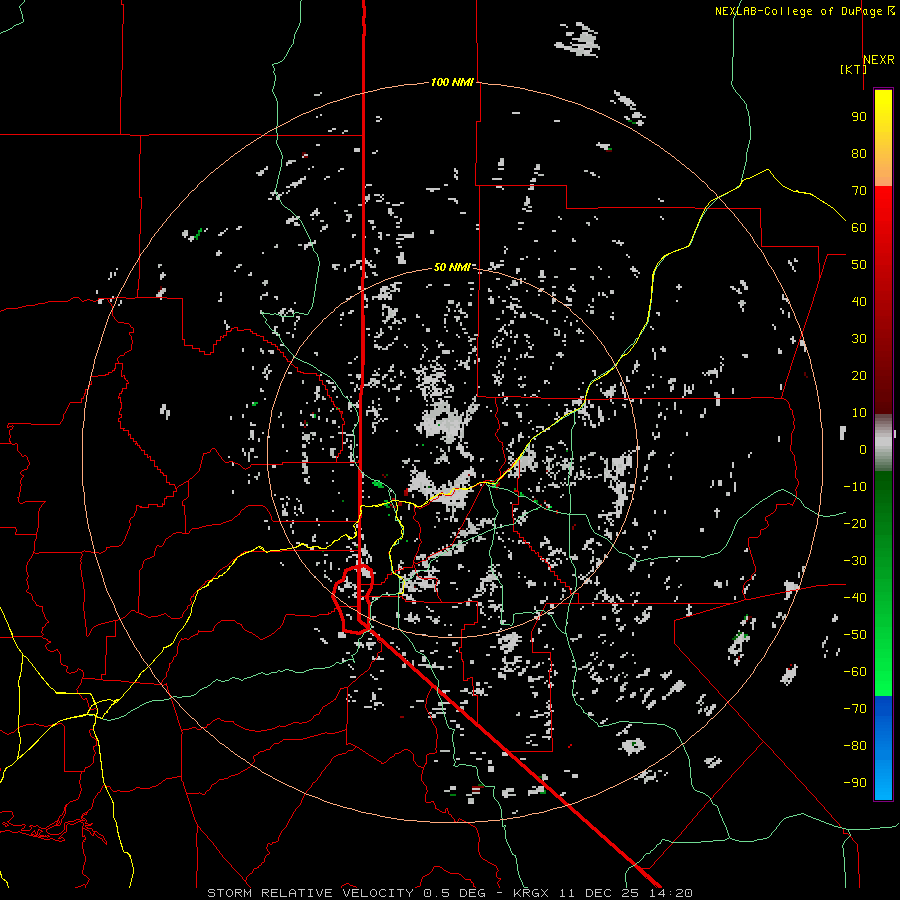Click the 100 NMI range ring label
Viewport: 900px width, 900px height.
pos(452,82)
